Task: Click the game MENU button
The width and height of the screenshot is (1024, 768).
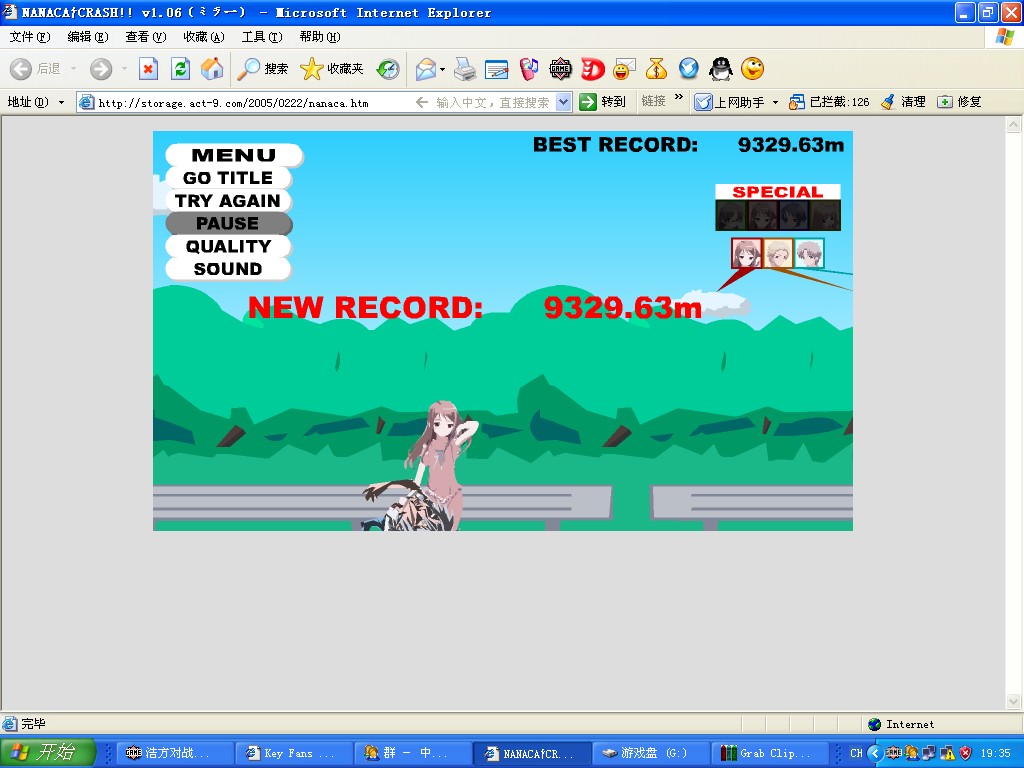Action: coord(234,155)
